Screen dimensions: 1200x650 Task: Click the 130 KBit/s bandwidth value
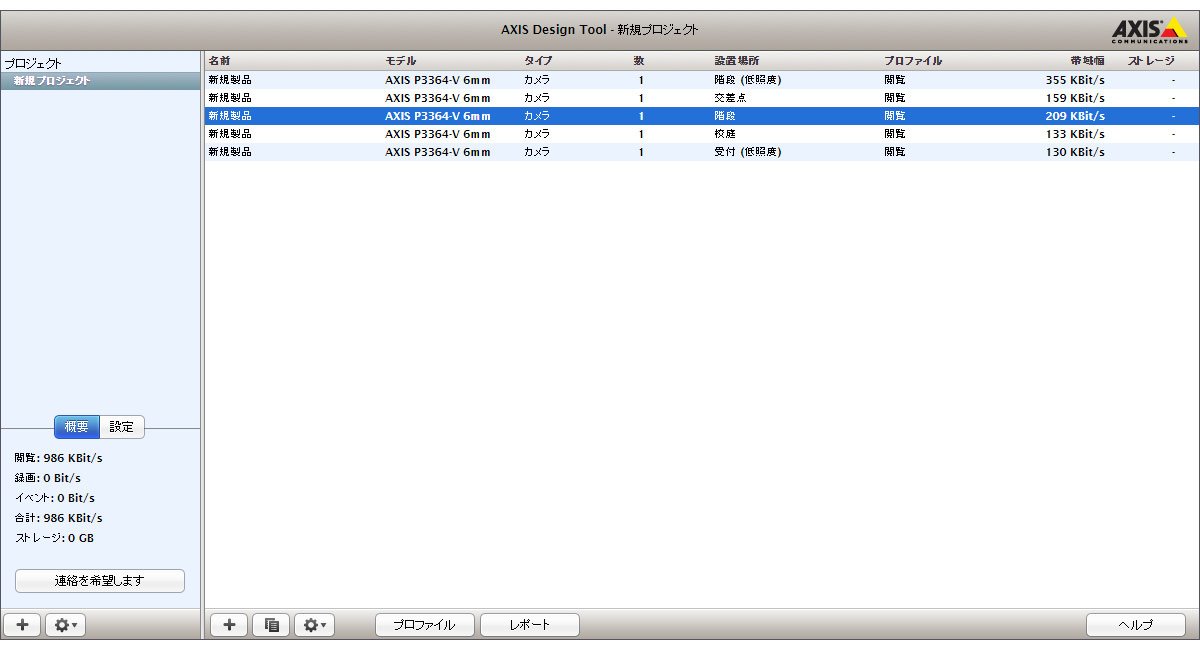pyautogui.click(x=1075, y=152)
